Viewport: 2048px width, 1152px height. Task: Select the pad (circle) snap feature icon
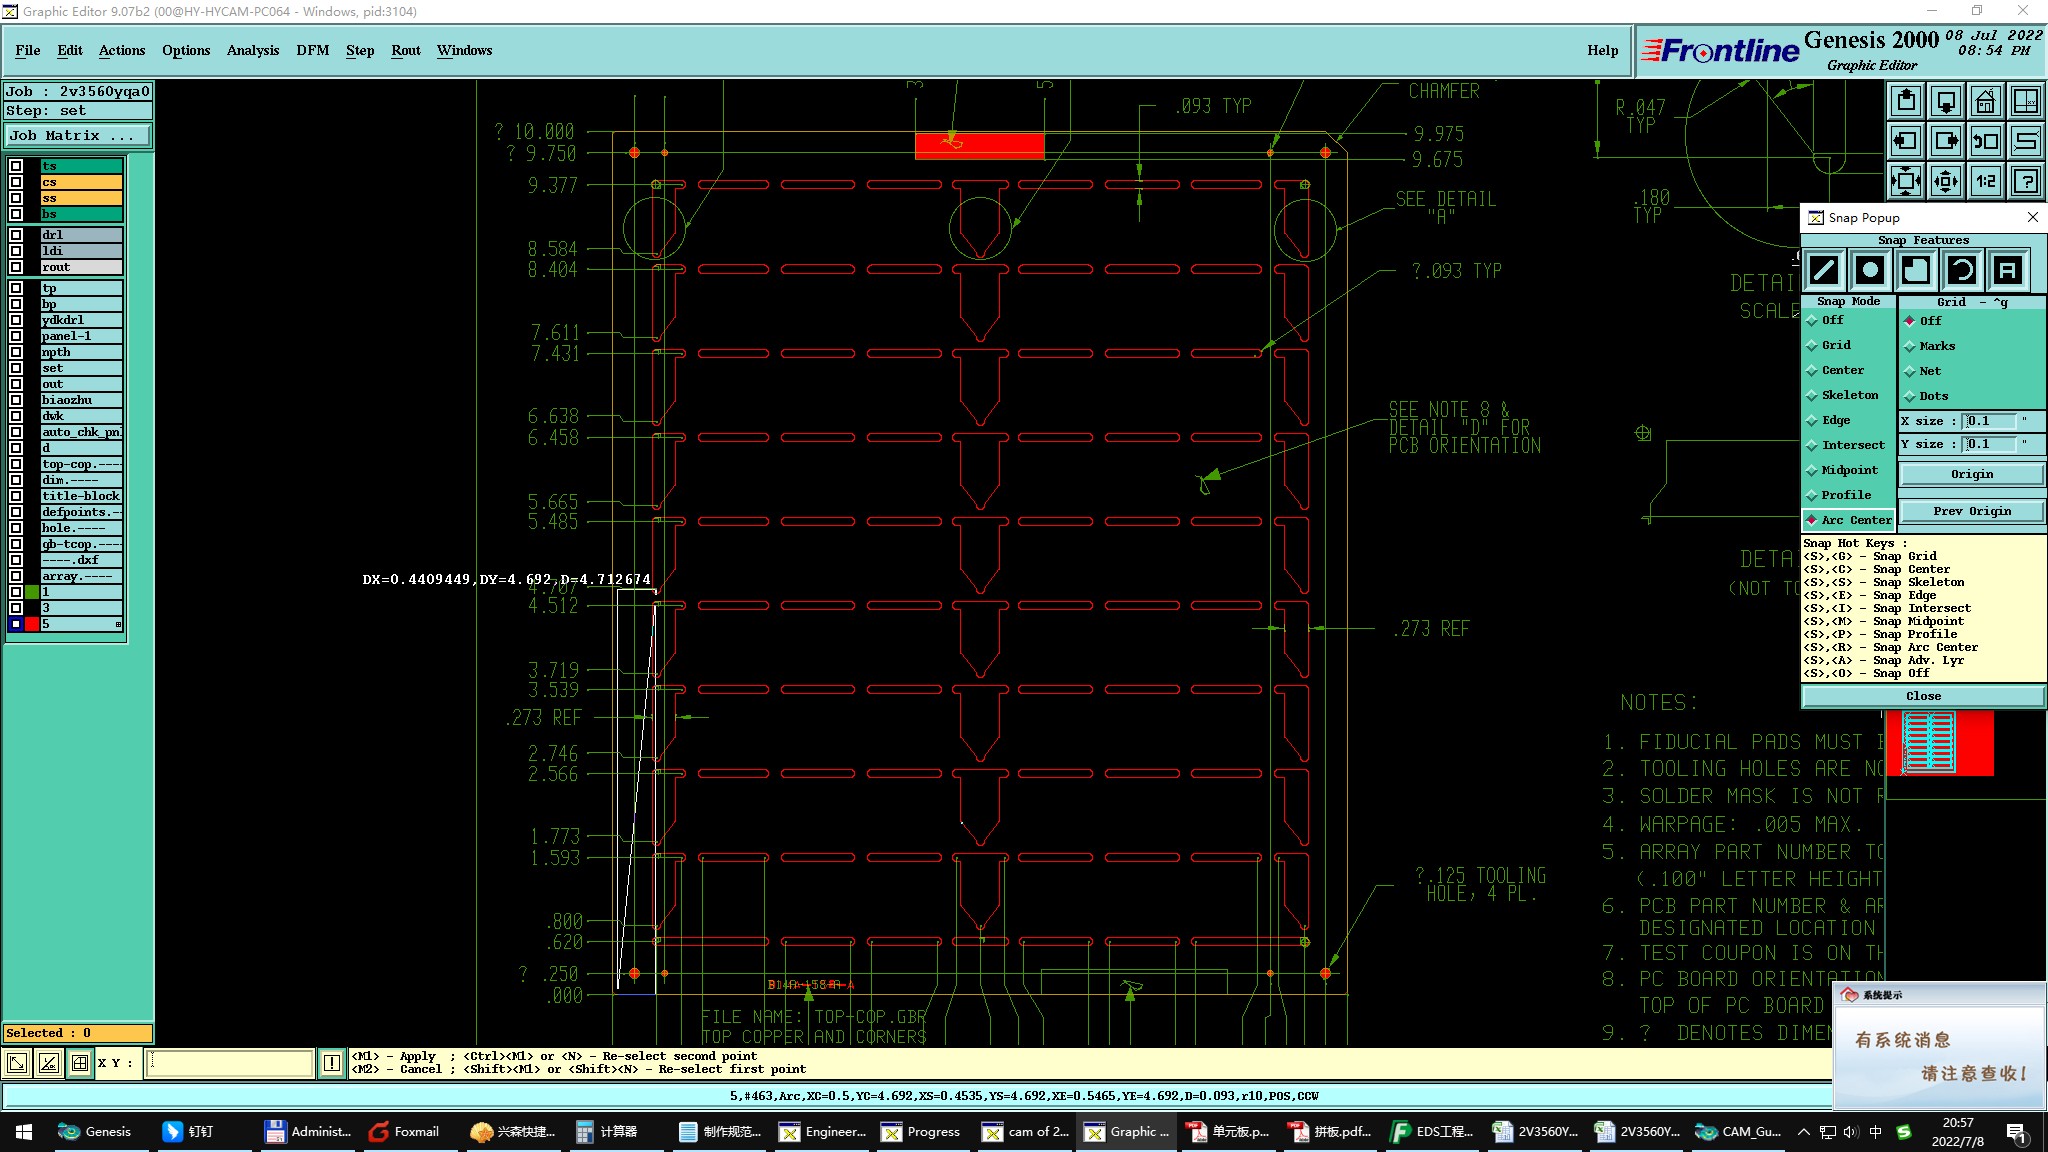[x=1870, y=270]
